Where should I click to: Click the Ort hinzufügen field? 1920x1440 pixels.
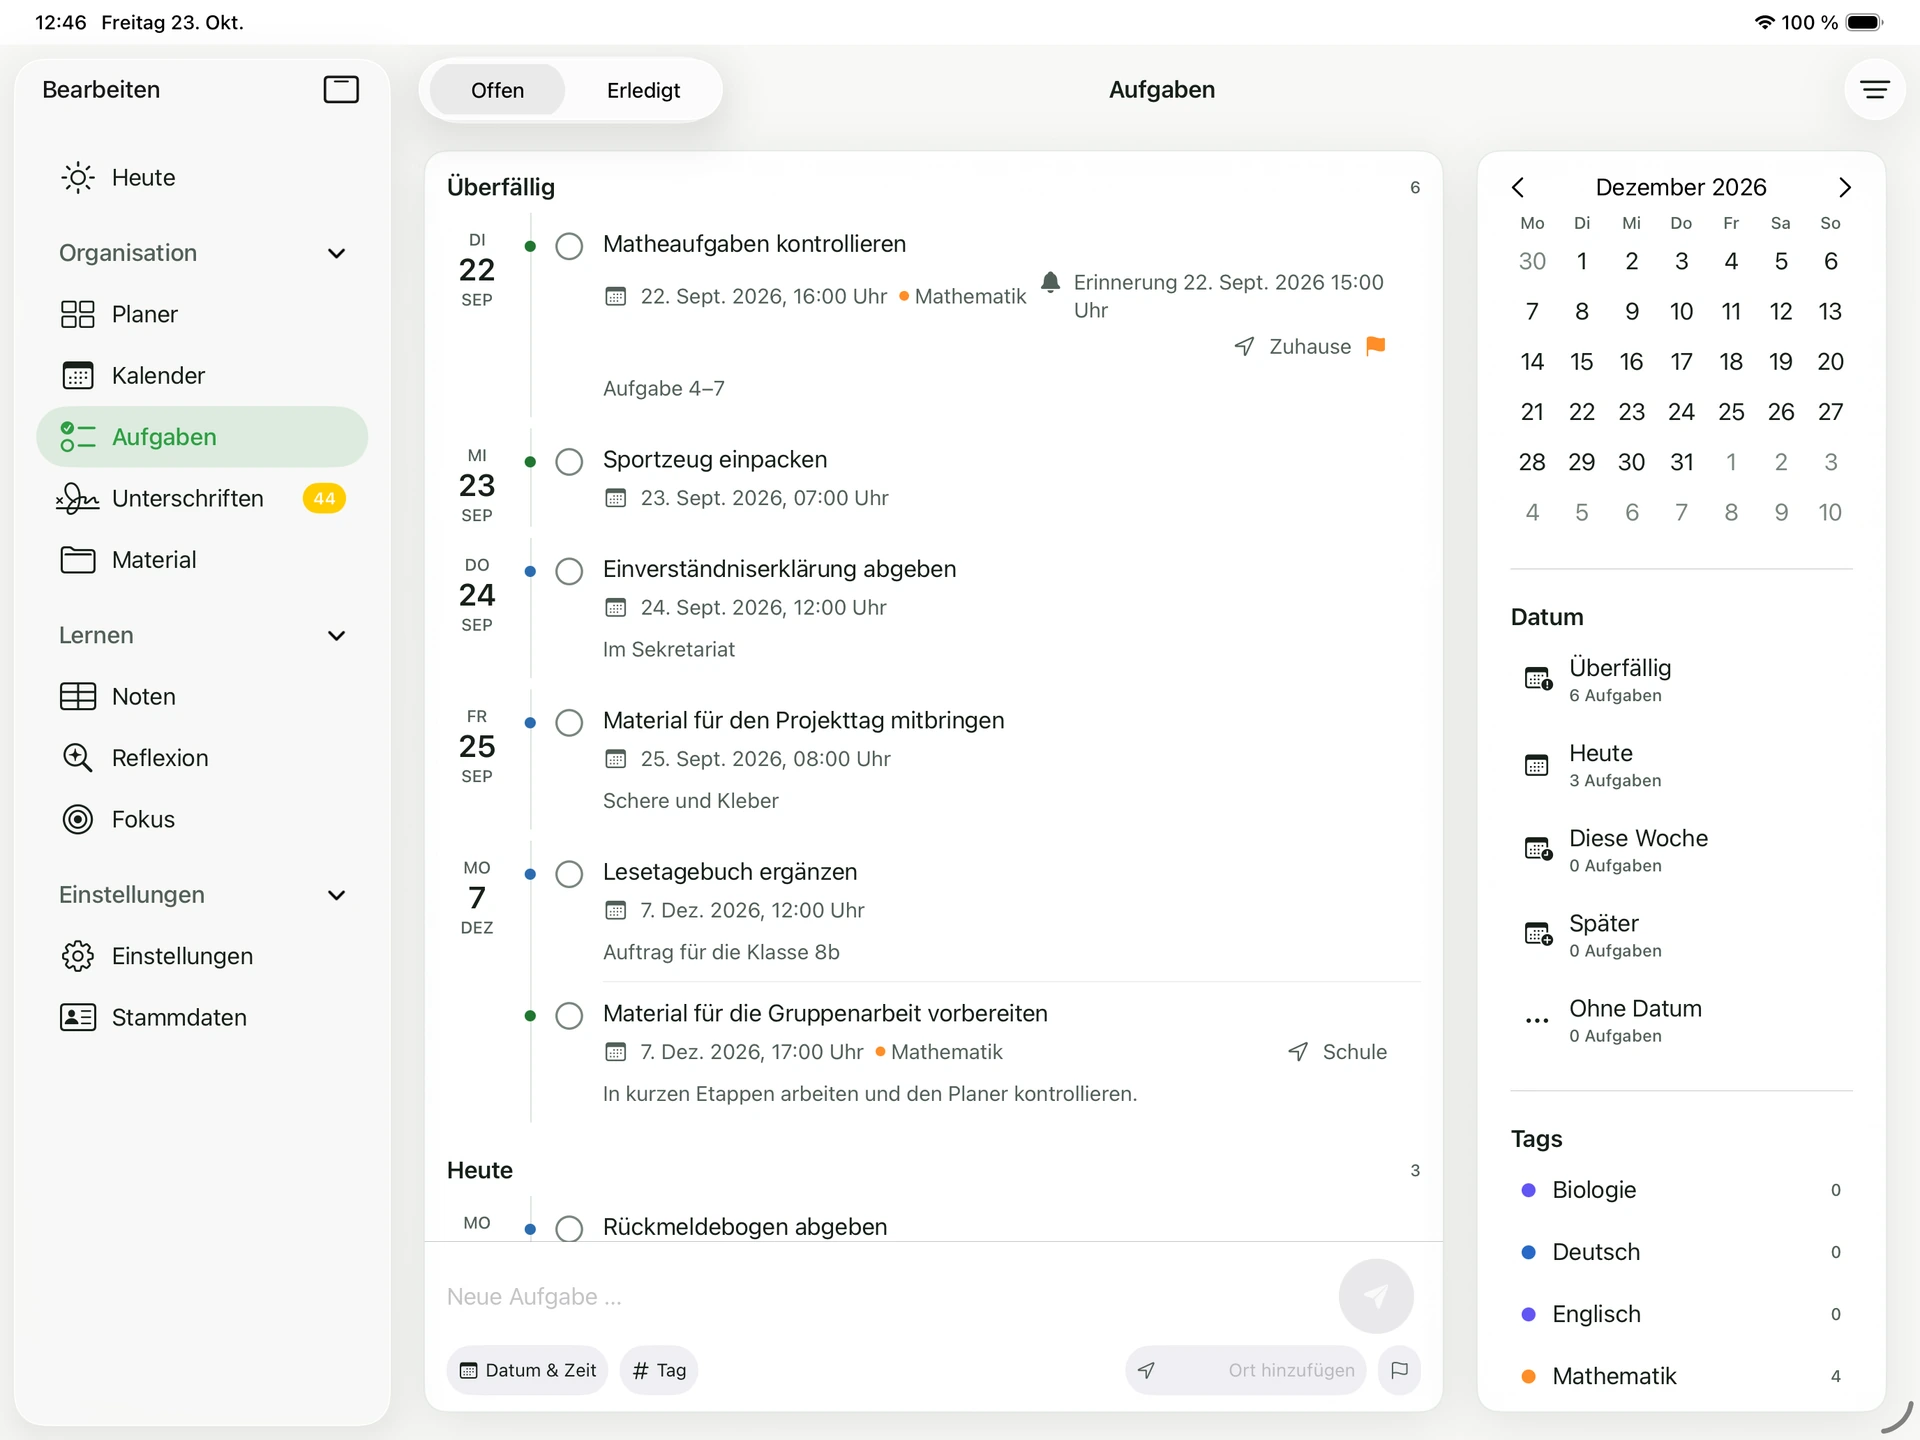(1246, 1370)
